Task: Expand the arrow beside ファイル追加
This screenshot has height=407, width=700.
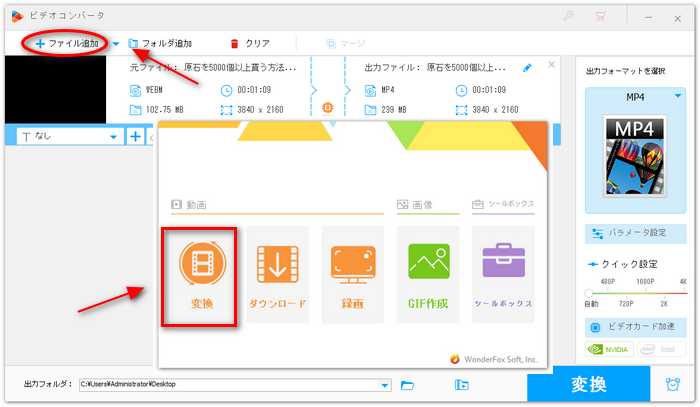Action: point(116,44)
